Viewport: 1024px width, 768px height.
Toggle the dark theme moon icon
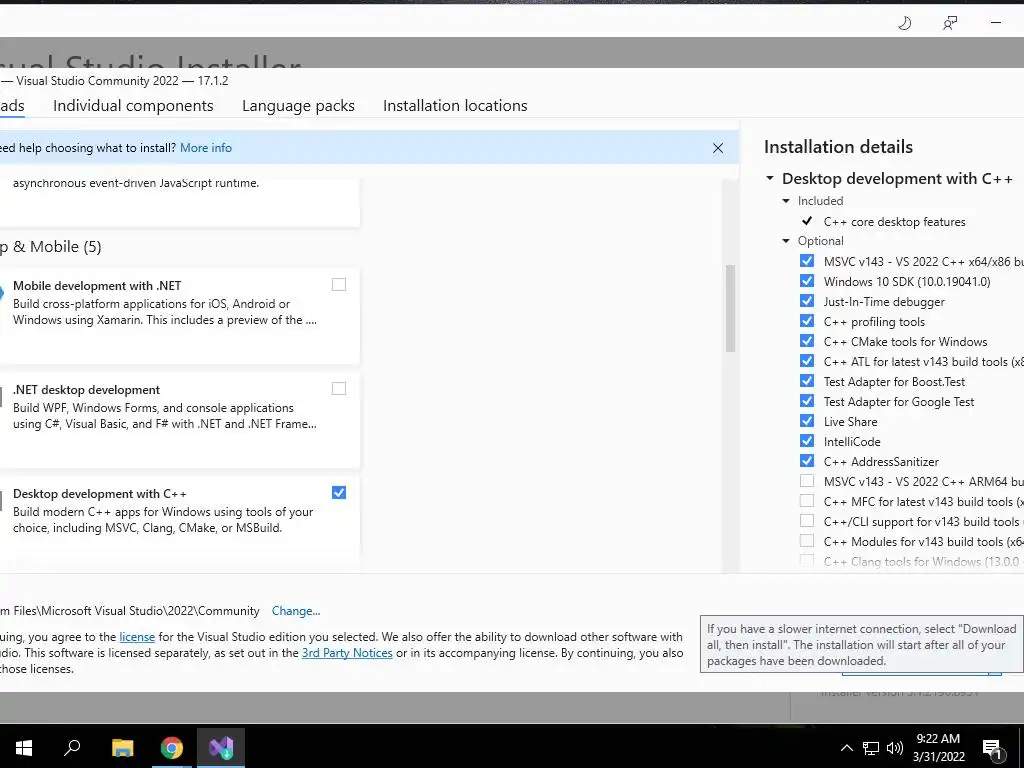pyautogui.click(x=904, y=24)
